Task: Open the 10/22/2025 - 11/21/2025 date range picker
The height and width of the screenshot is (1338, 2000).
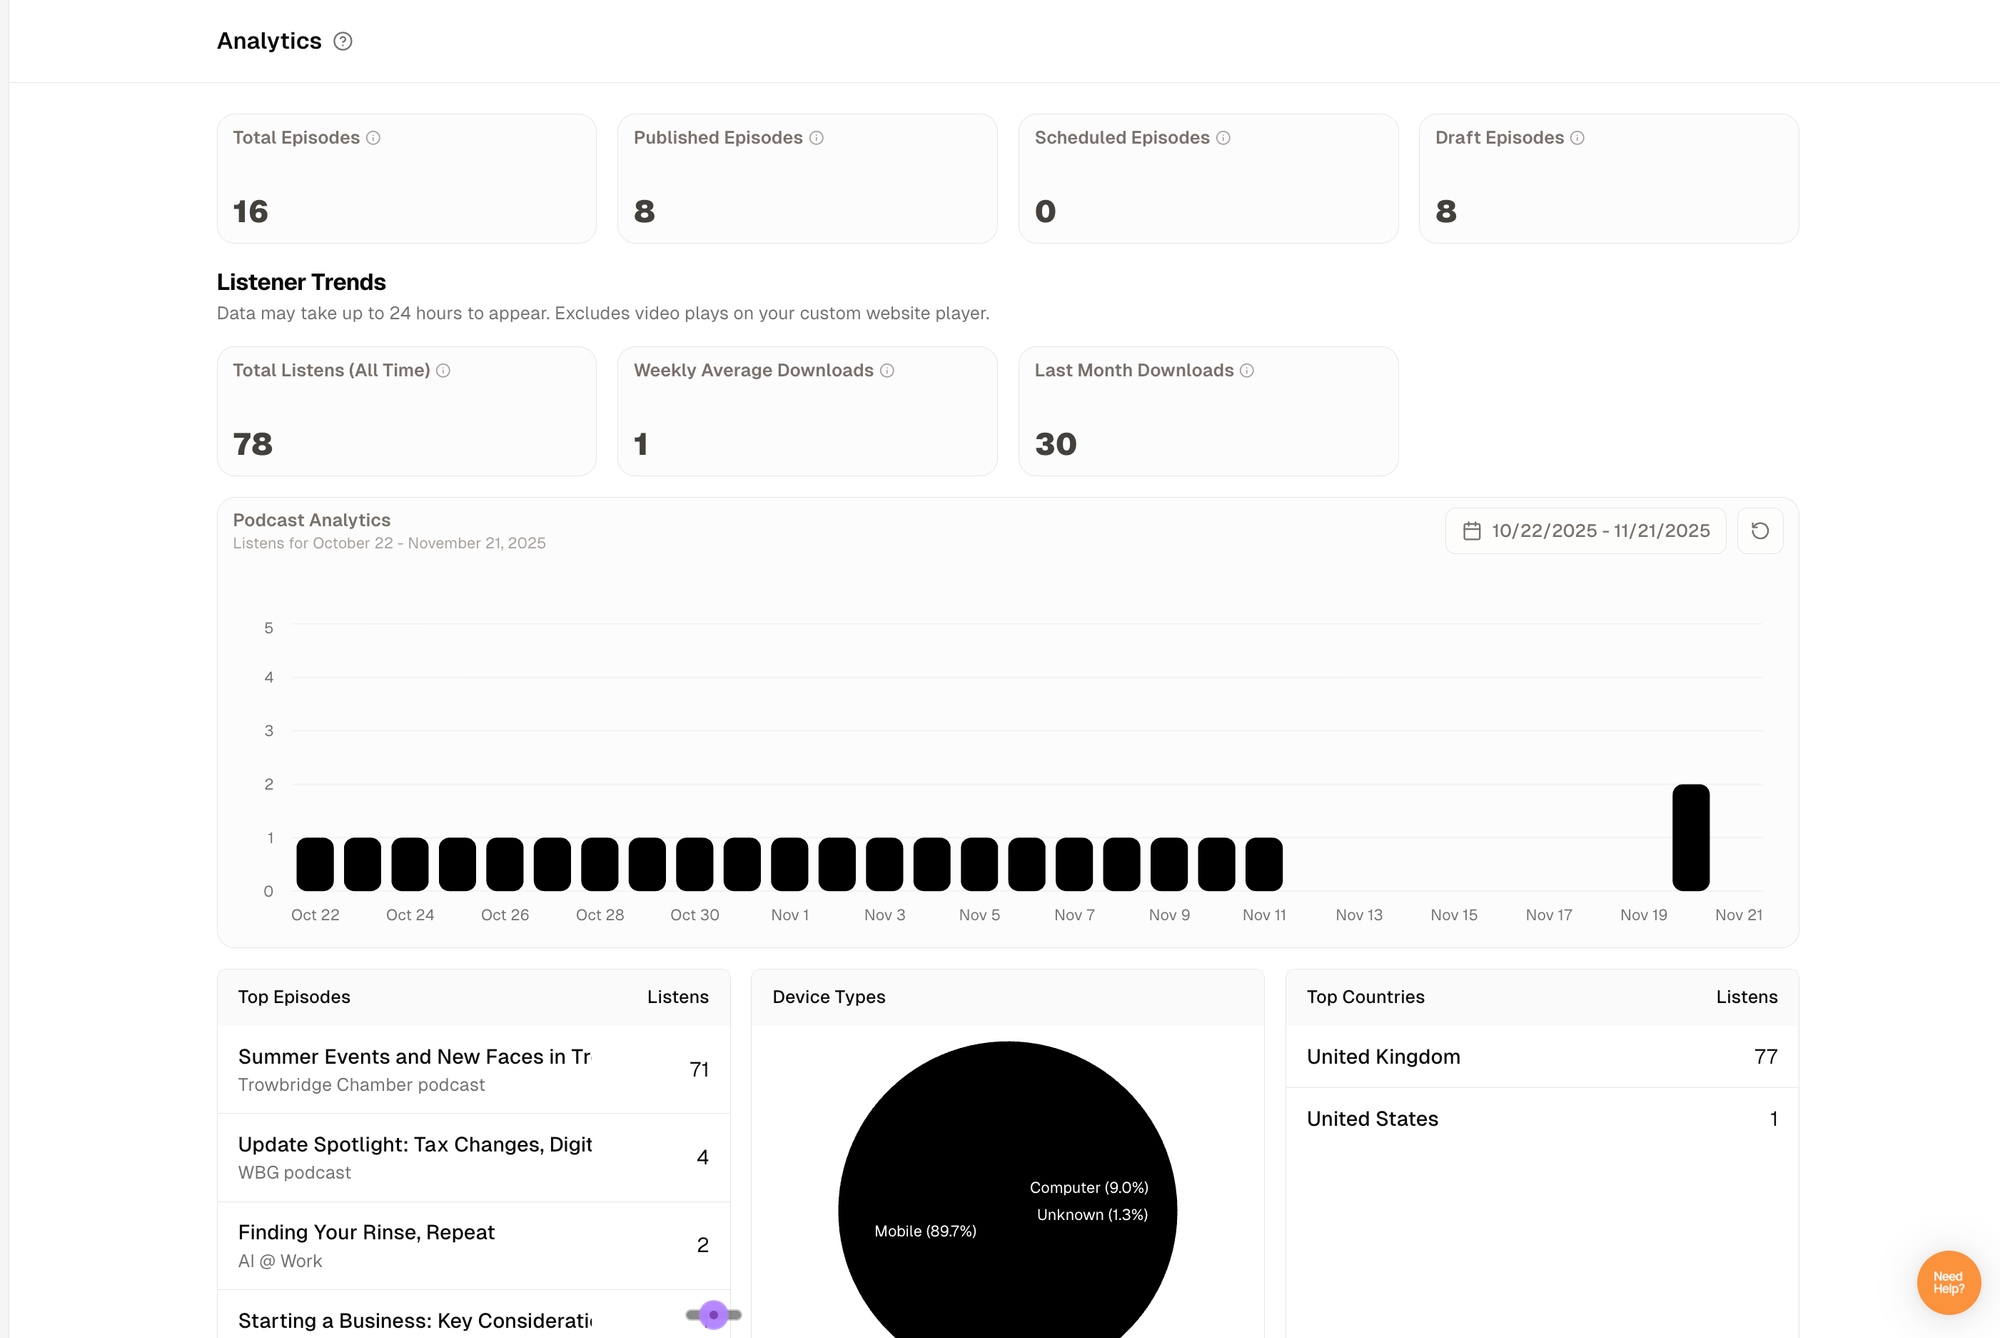Action: pos(1586,531)
